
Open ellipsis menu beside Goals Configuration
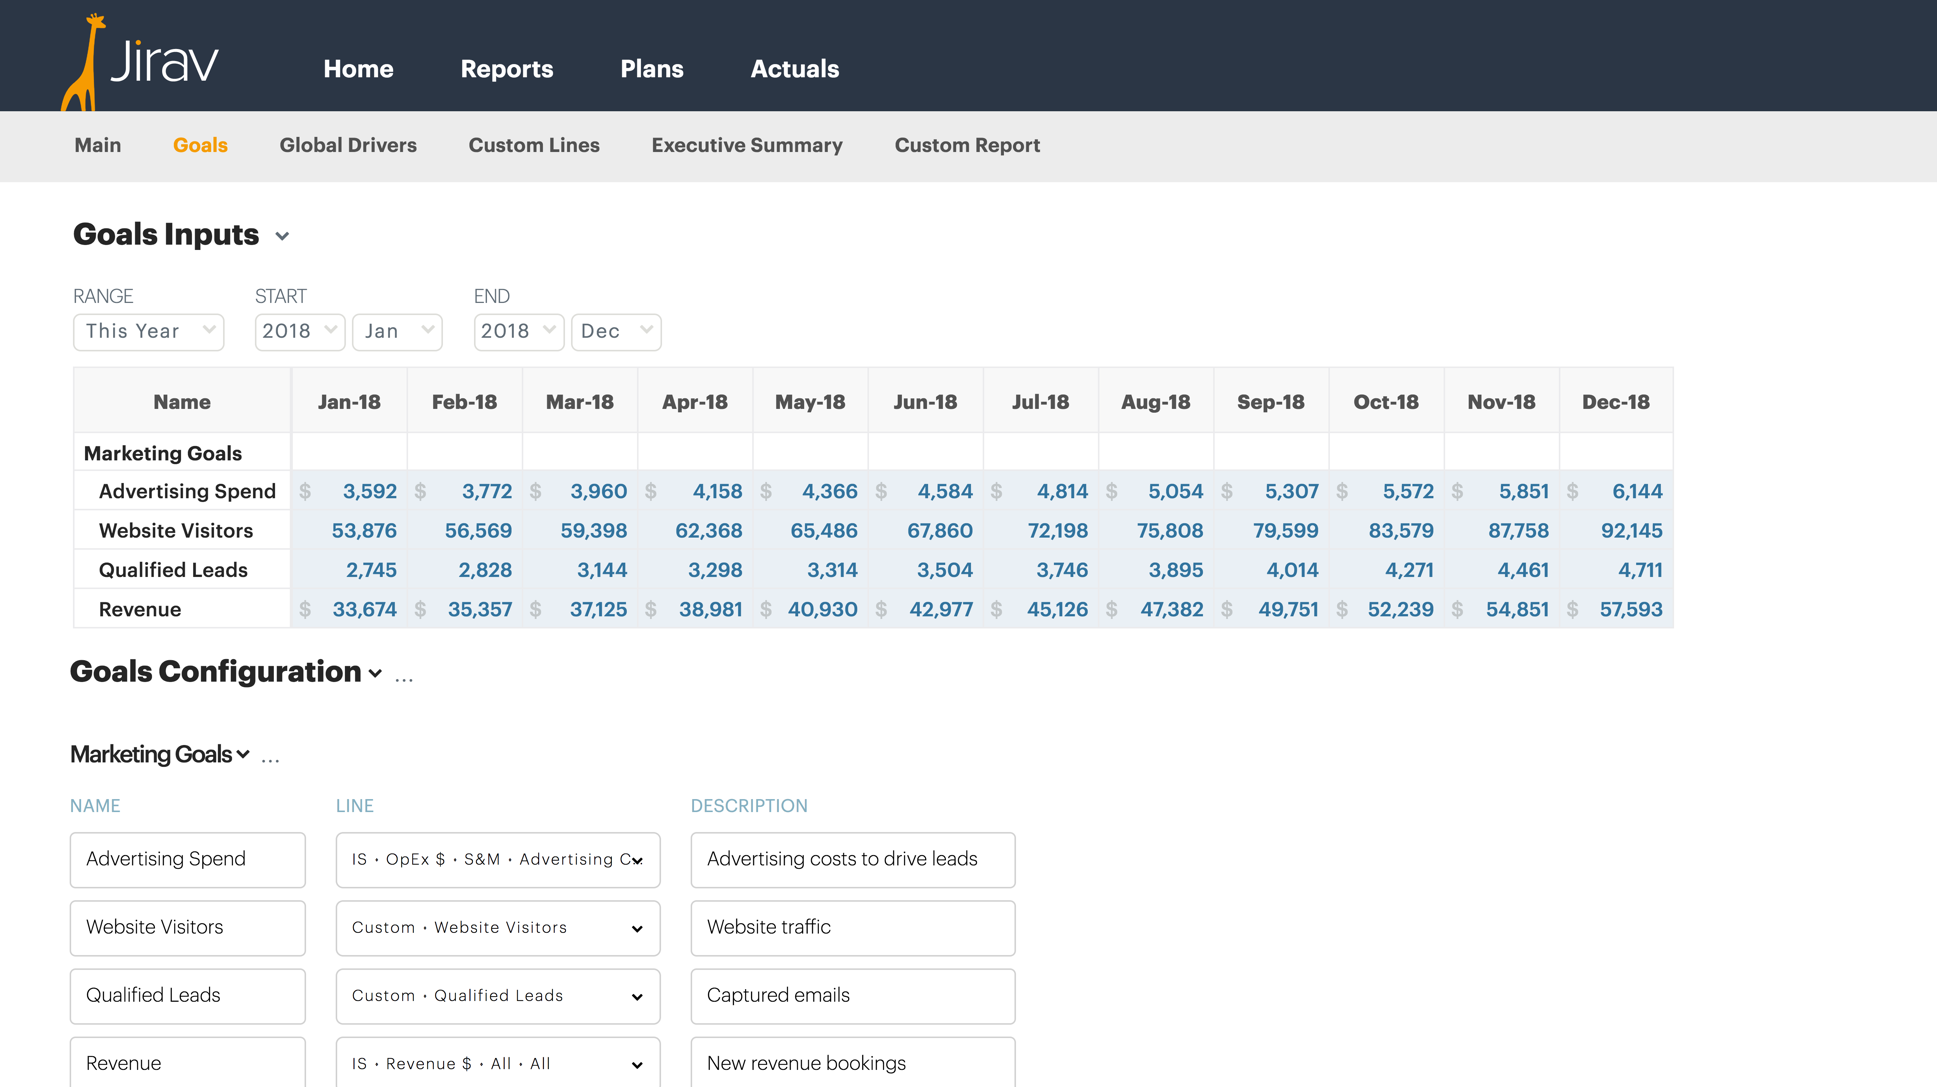coord(404,677)
